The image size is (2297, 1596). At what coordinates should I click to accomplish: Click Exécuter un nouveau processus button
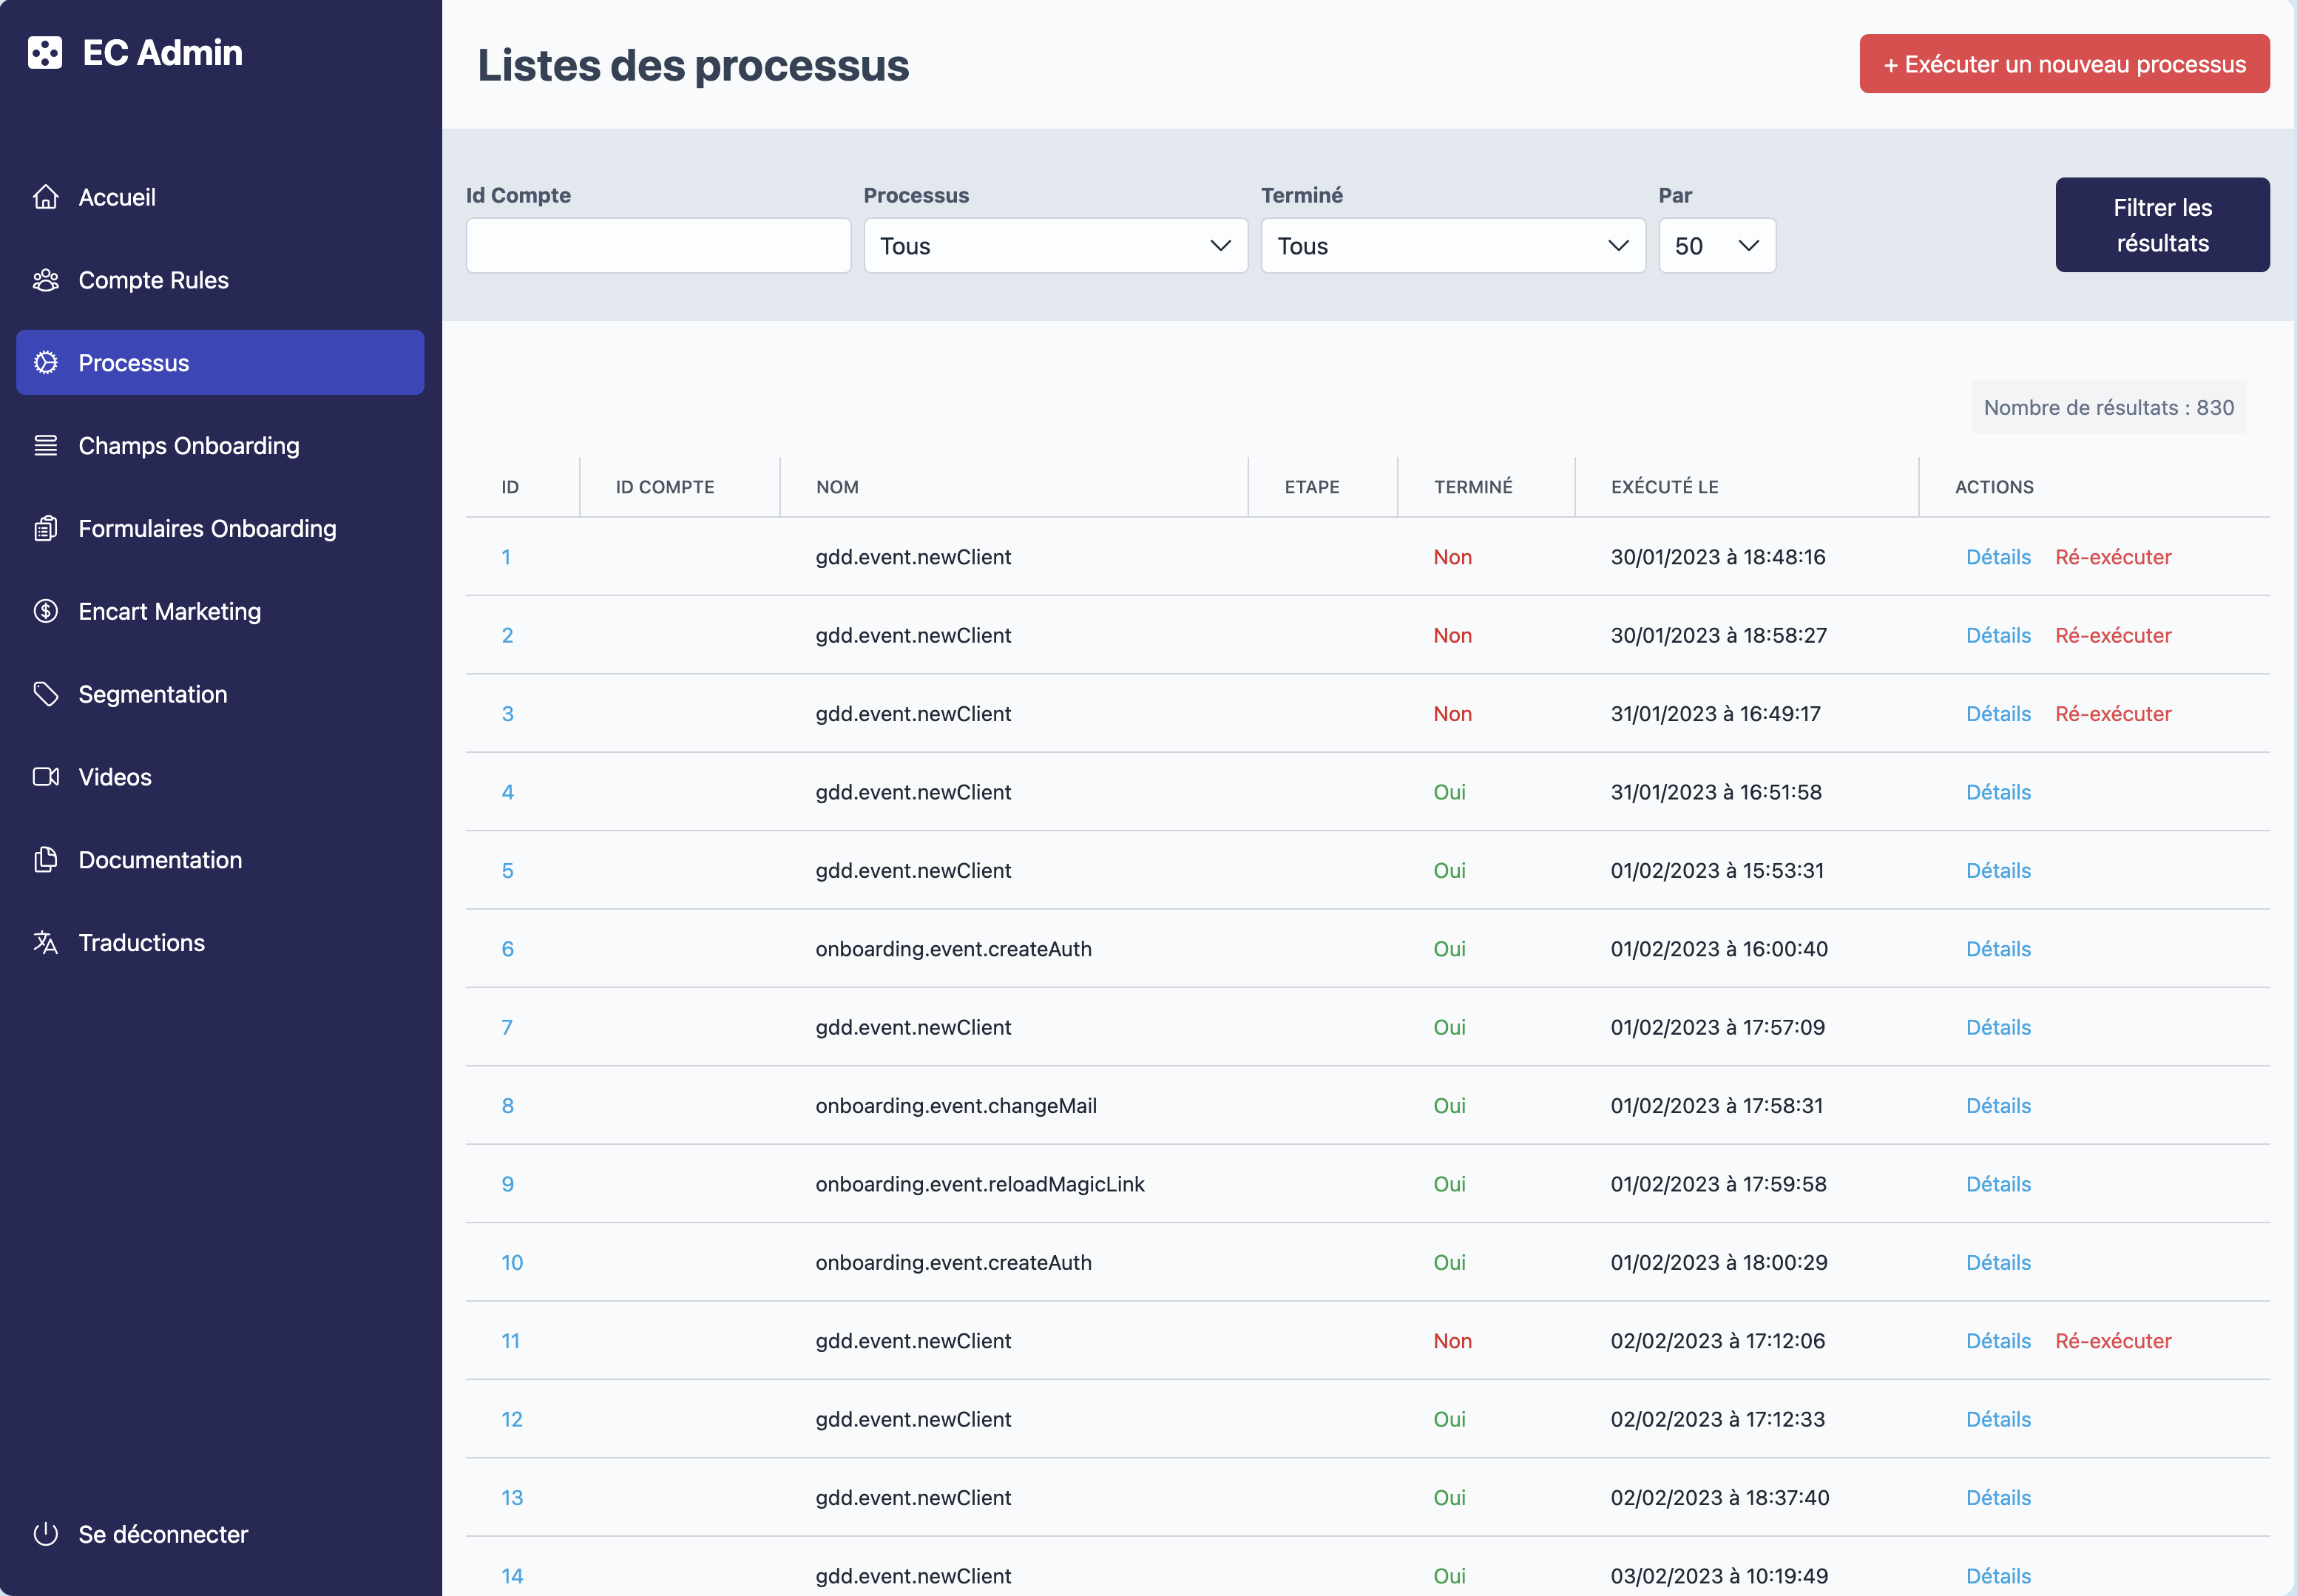(2064, 64)
